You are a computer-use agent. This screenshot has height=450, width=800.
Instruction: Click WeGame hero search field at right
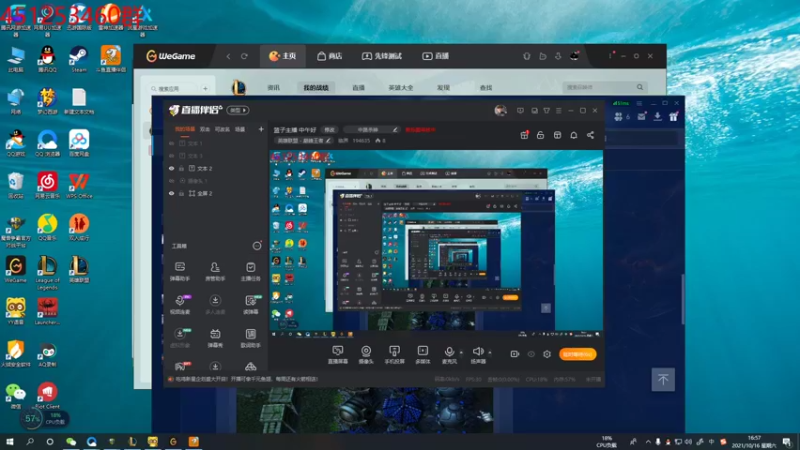coord(604,87)
